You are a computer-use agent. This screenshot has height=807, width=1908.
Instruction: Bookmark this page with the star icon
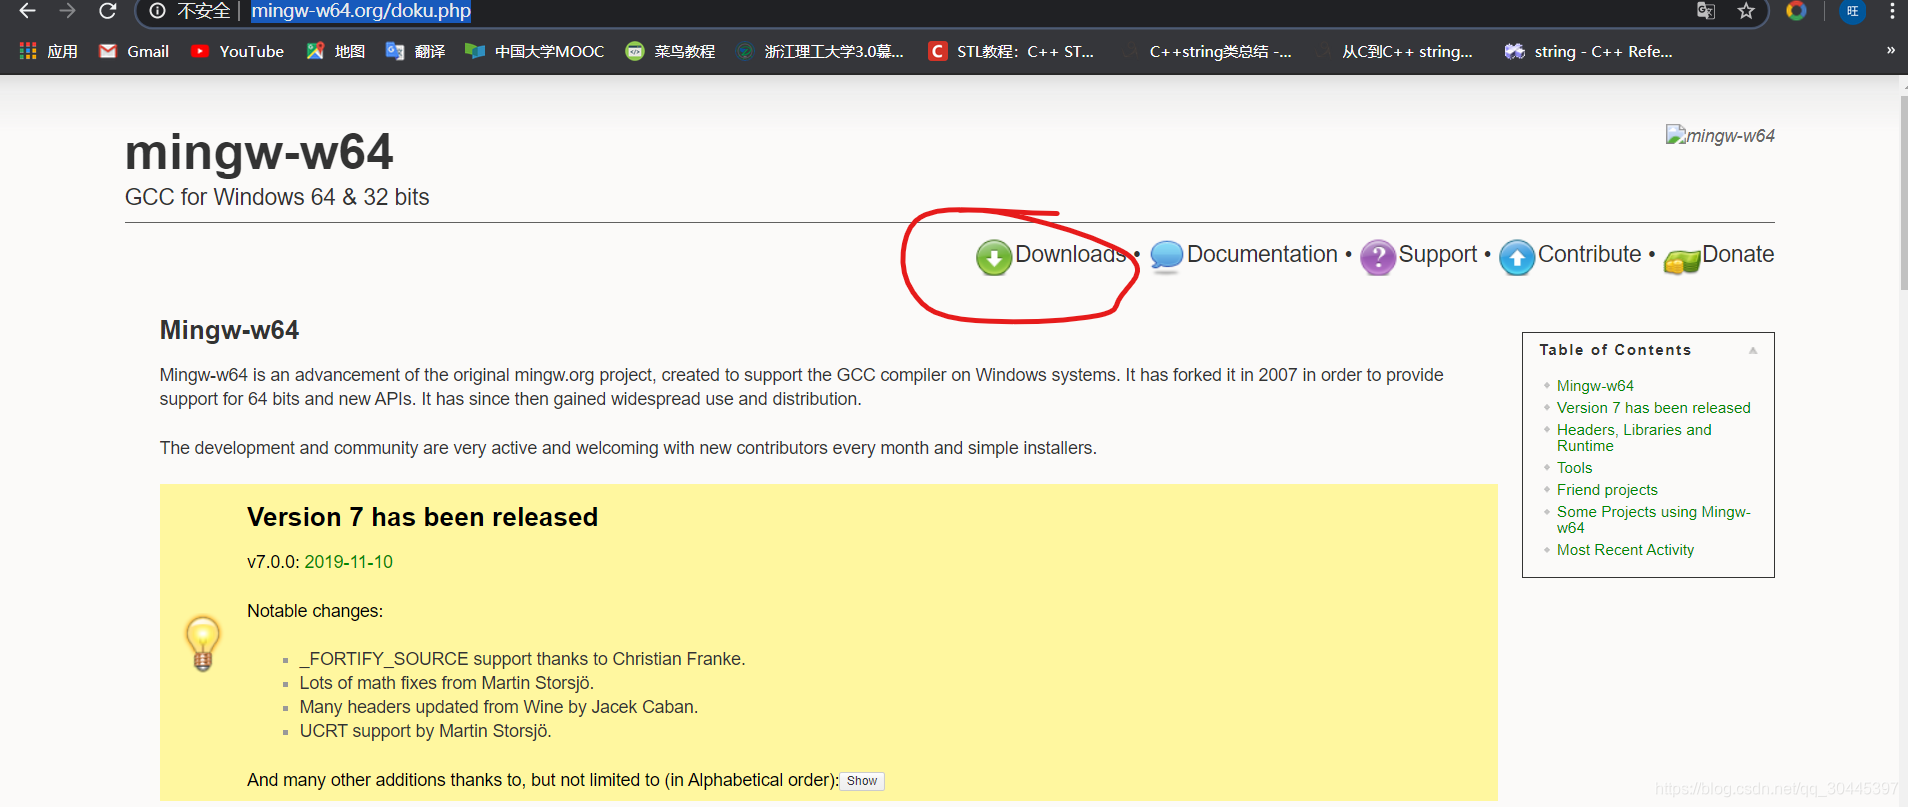pyautogui.click(x=1746, y=11)
